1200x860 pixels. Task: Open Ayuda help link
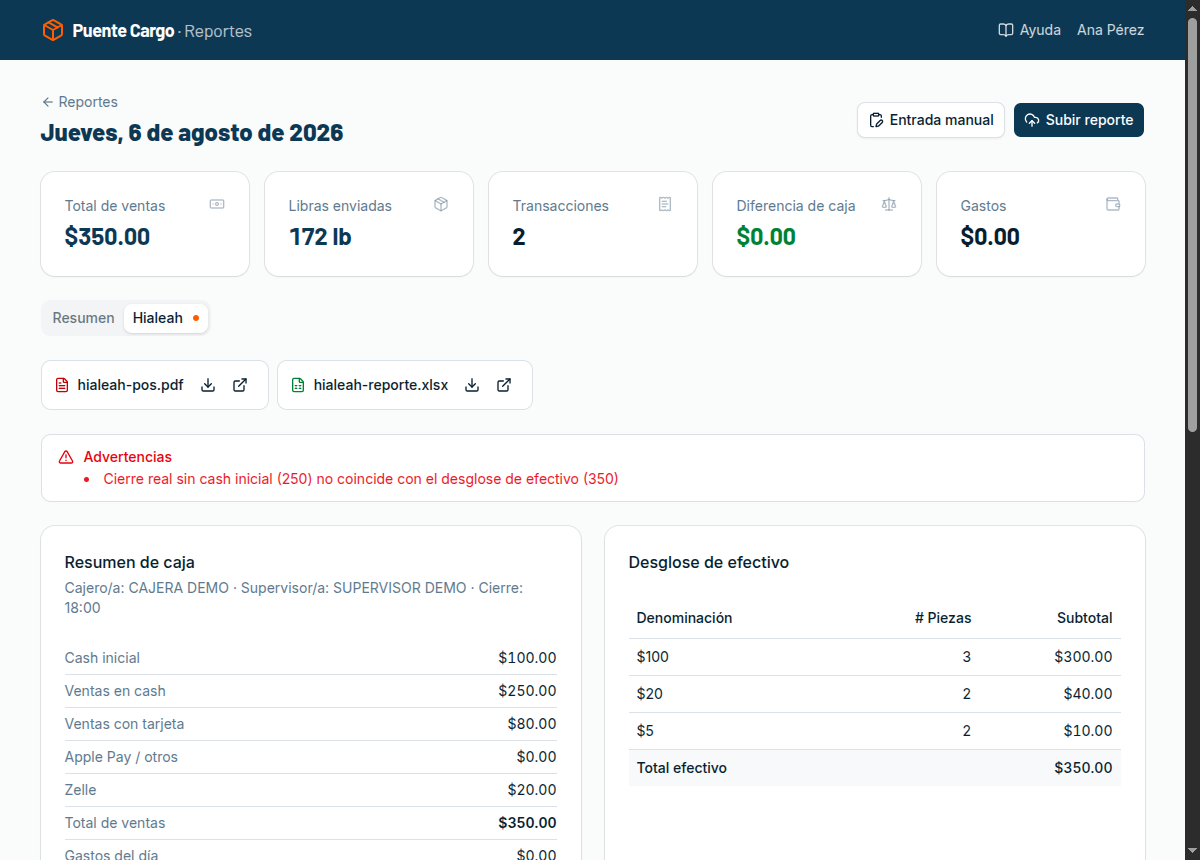pos(1029,30)
